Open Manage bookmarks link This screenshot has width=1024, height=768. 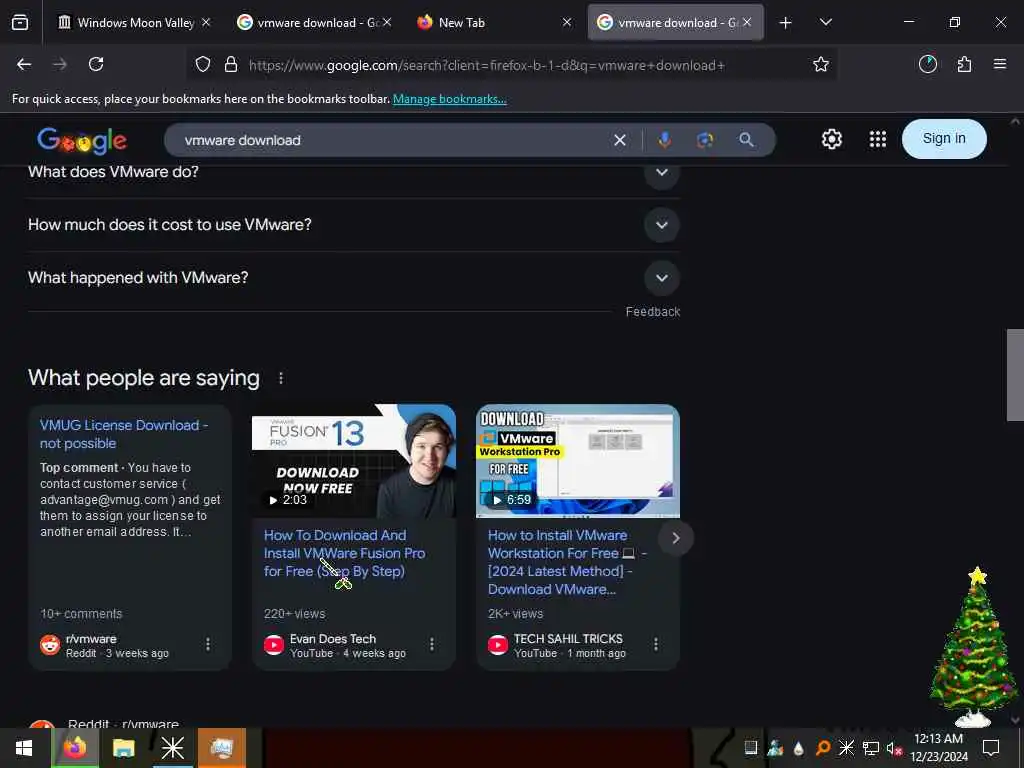click(449, 99)
